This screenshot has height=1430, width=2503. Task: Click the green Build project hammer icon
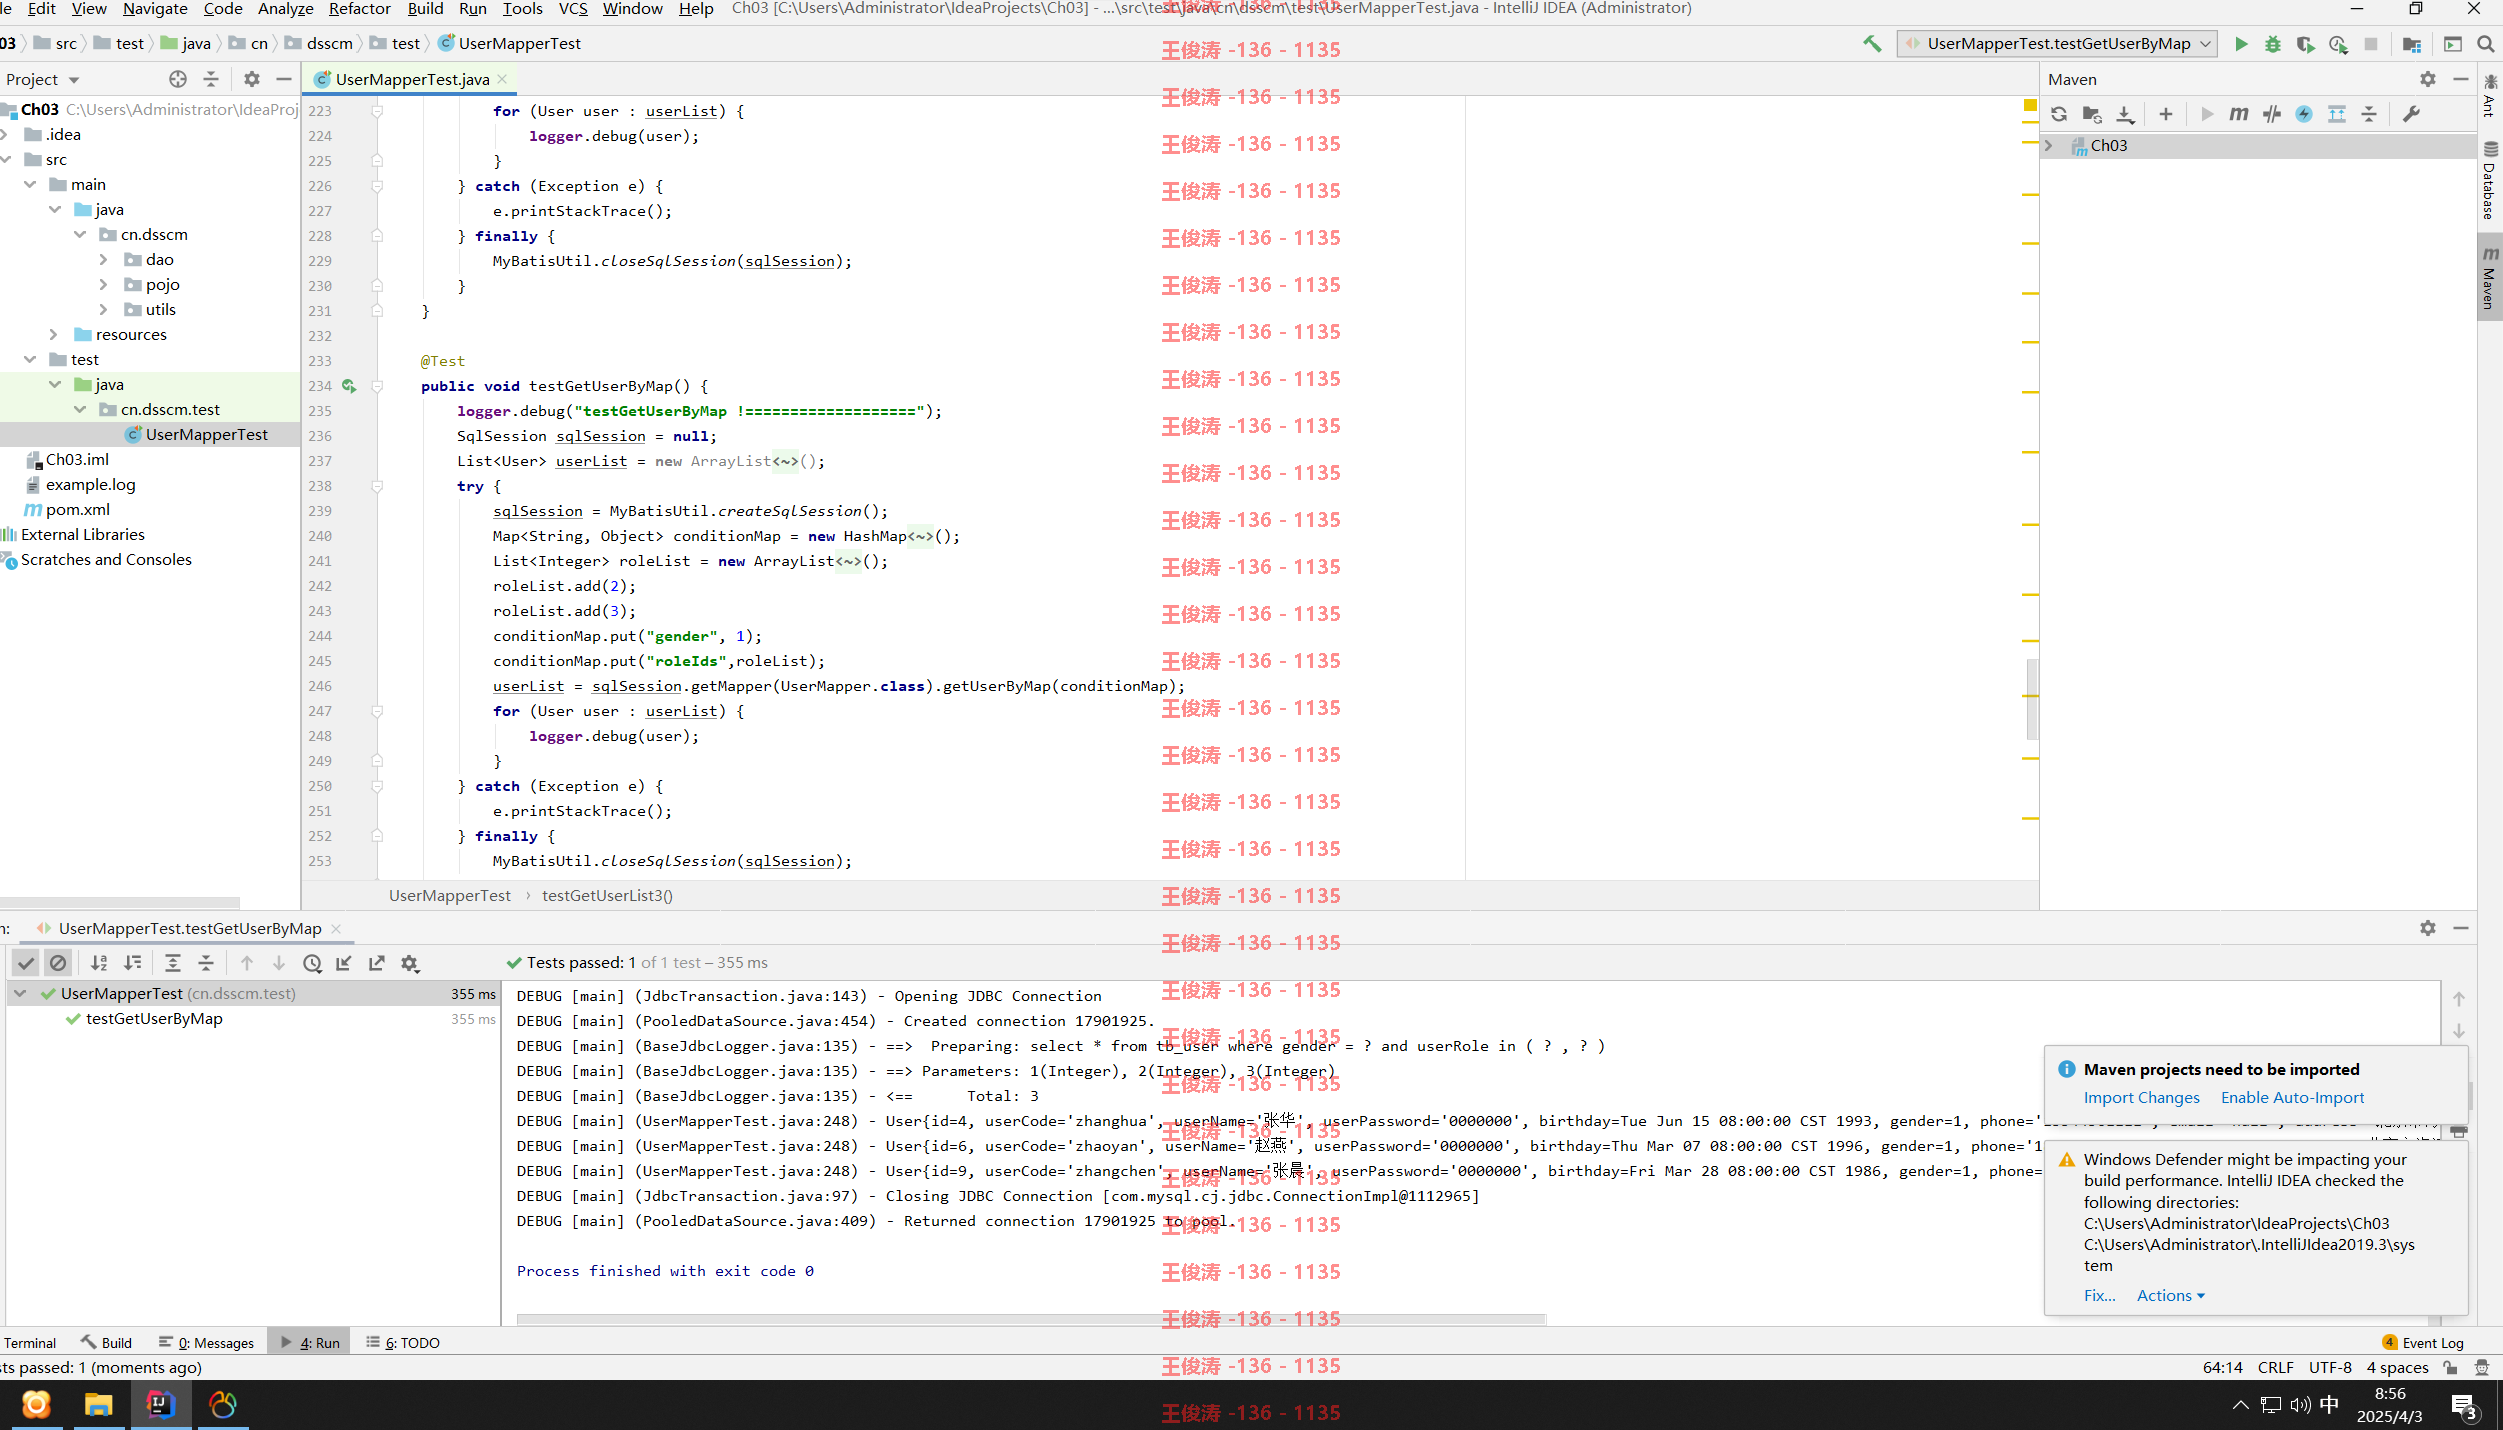coord(1872,44)
